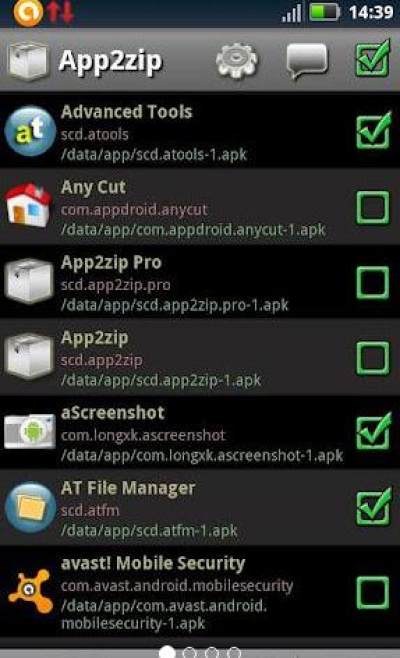Enable the App2zip Pro checkbox
This screenshot has height=658, width=400.
(x=373, y=282)
